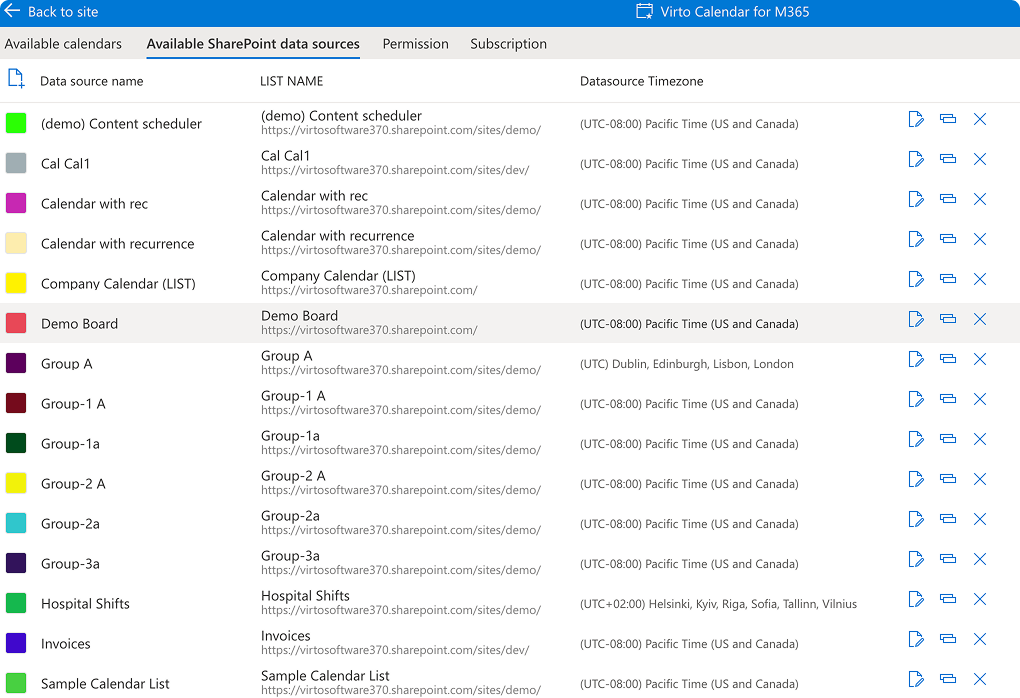Click the Datasource Timezone column header

[641, 81]
